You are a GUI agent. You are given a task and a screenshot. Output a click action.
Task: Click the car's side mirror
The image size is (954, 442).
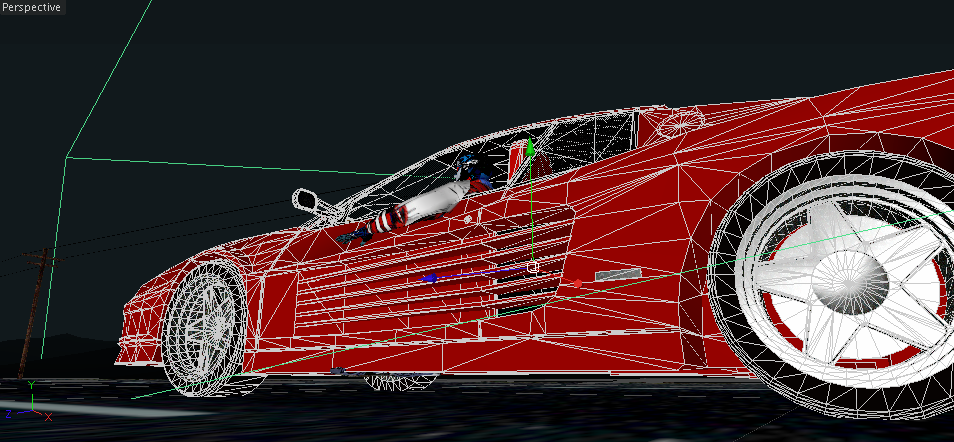point(306,199)
